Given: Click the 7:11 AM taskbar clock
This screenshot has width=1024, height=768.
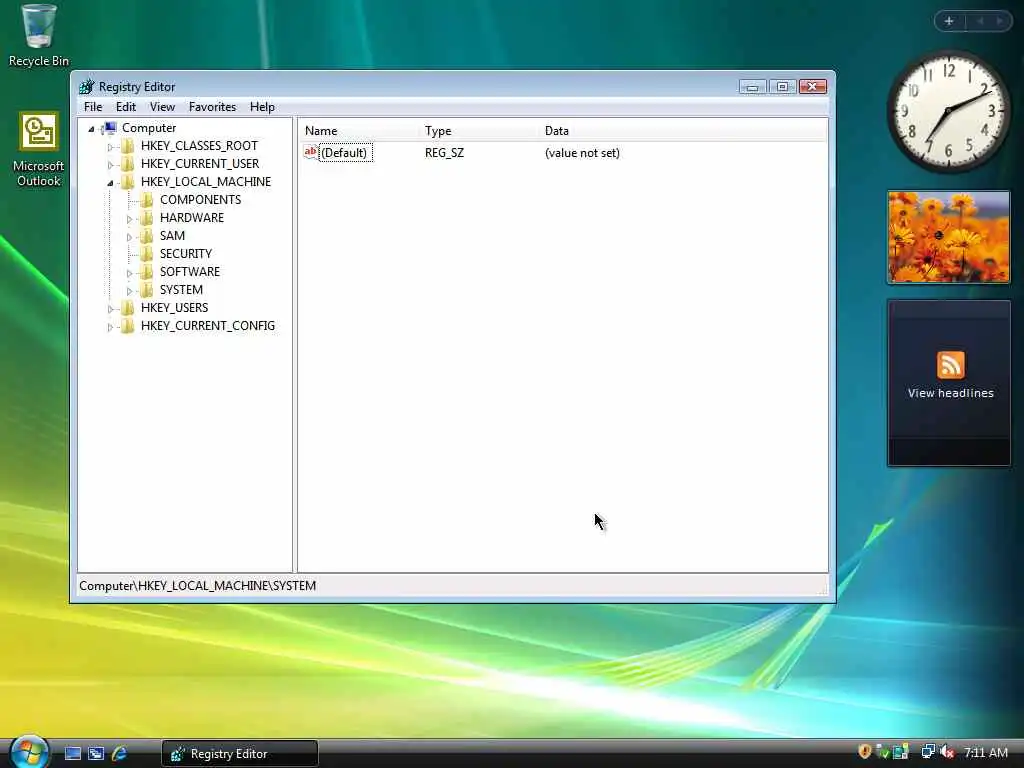Looking at the screenshot, I should [x=985, y=752].
